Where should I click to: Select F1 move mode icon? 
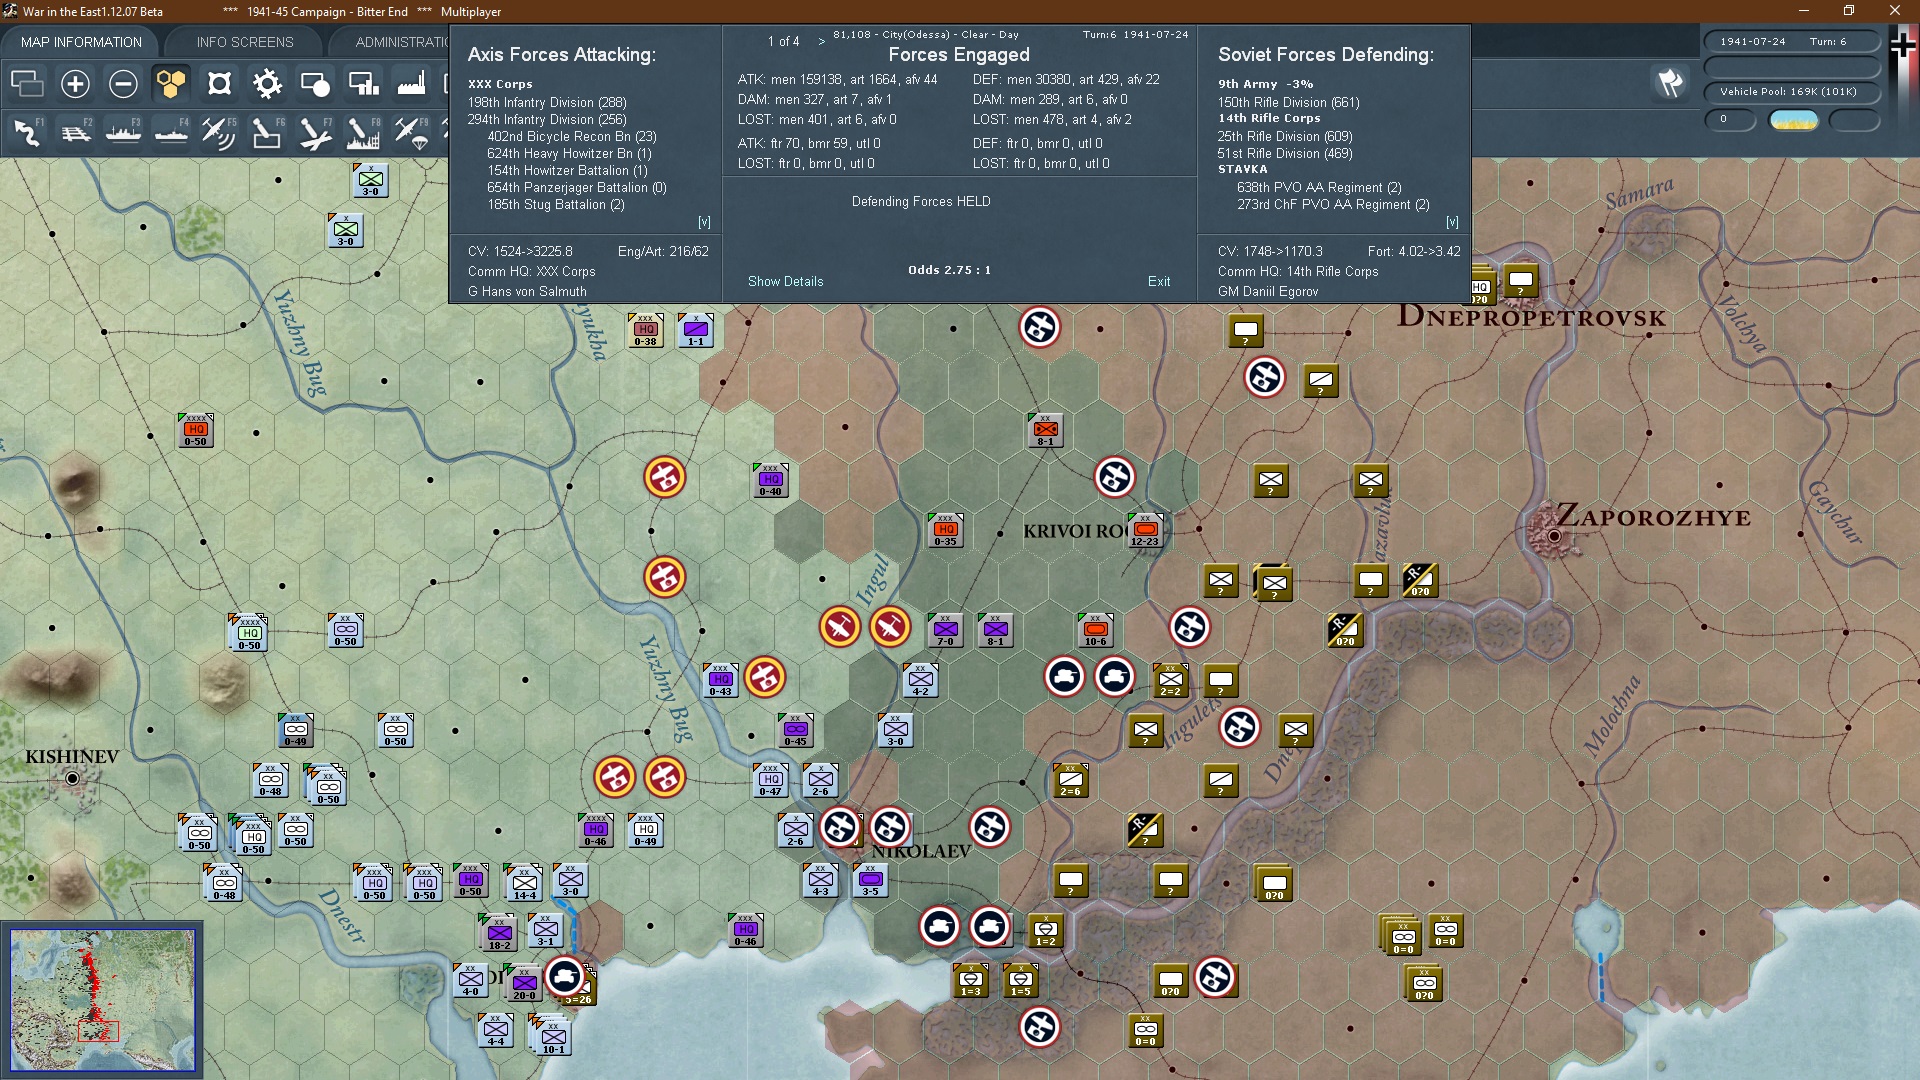(27, 132)
